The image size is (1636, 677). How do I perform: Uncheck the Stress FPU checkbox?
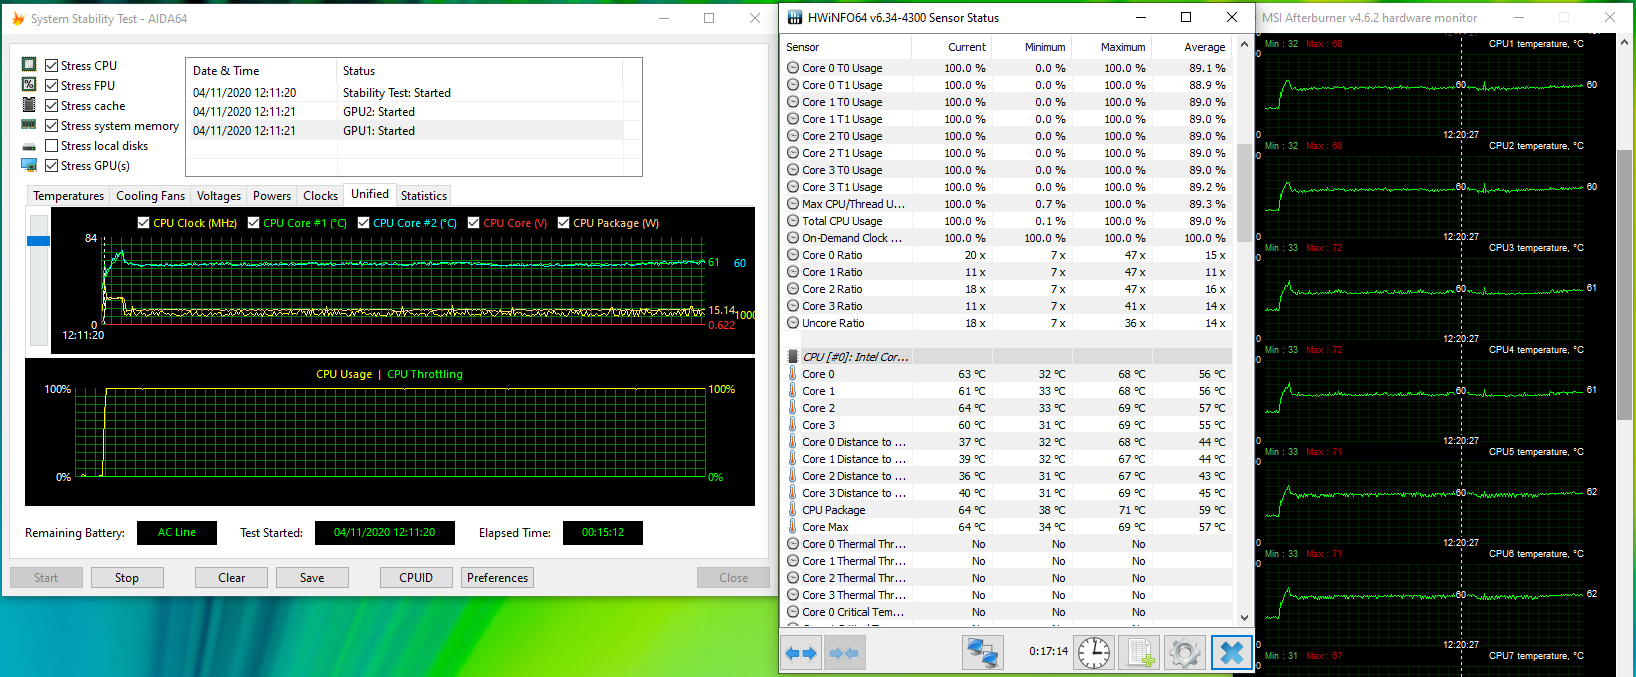51,85
